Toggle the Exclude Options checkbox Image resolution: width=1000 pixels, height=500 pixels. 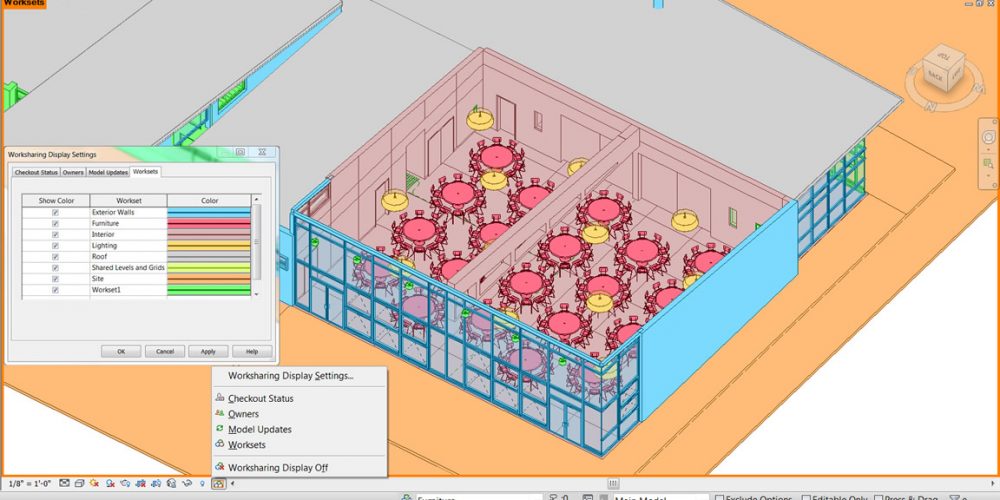[719, 497]
